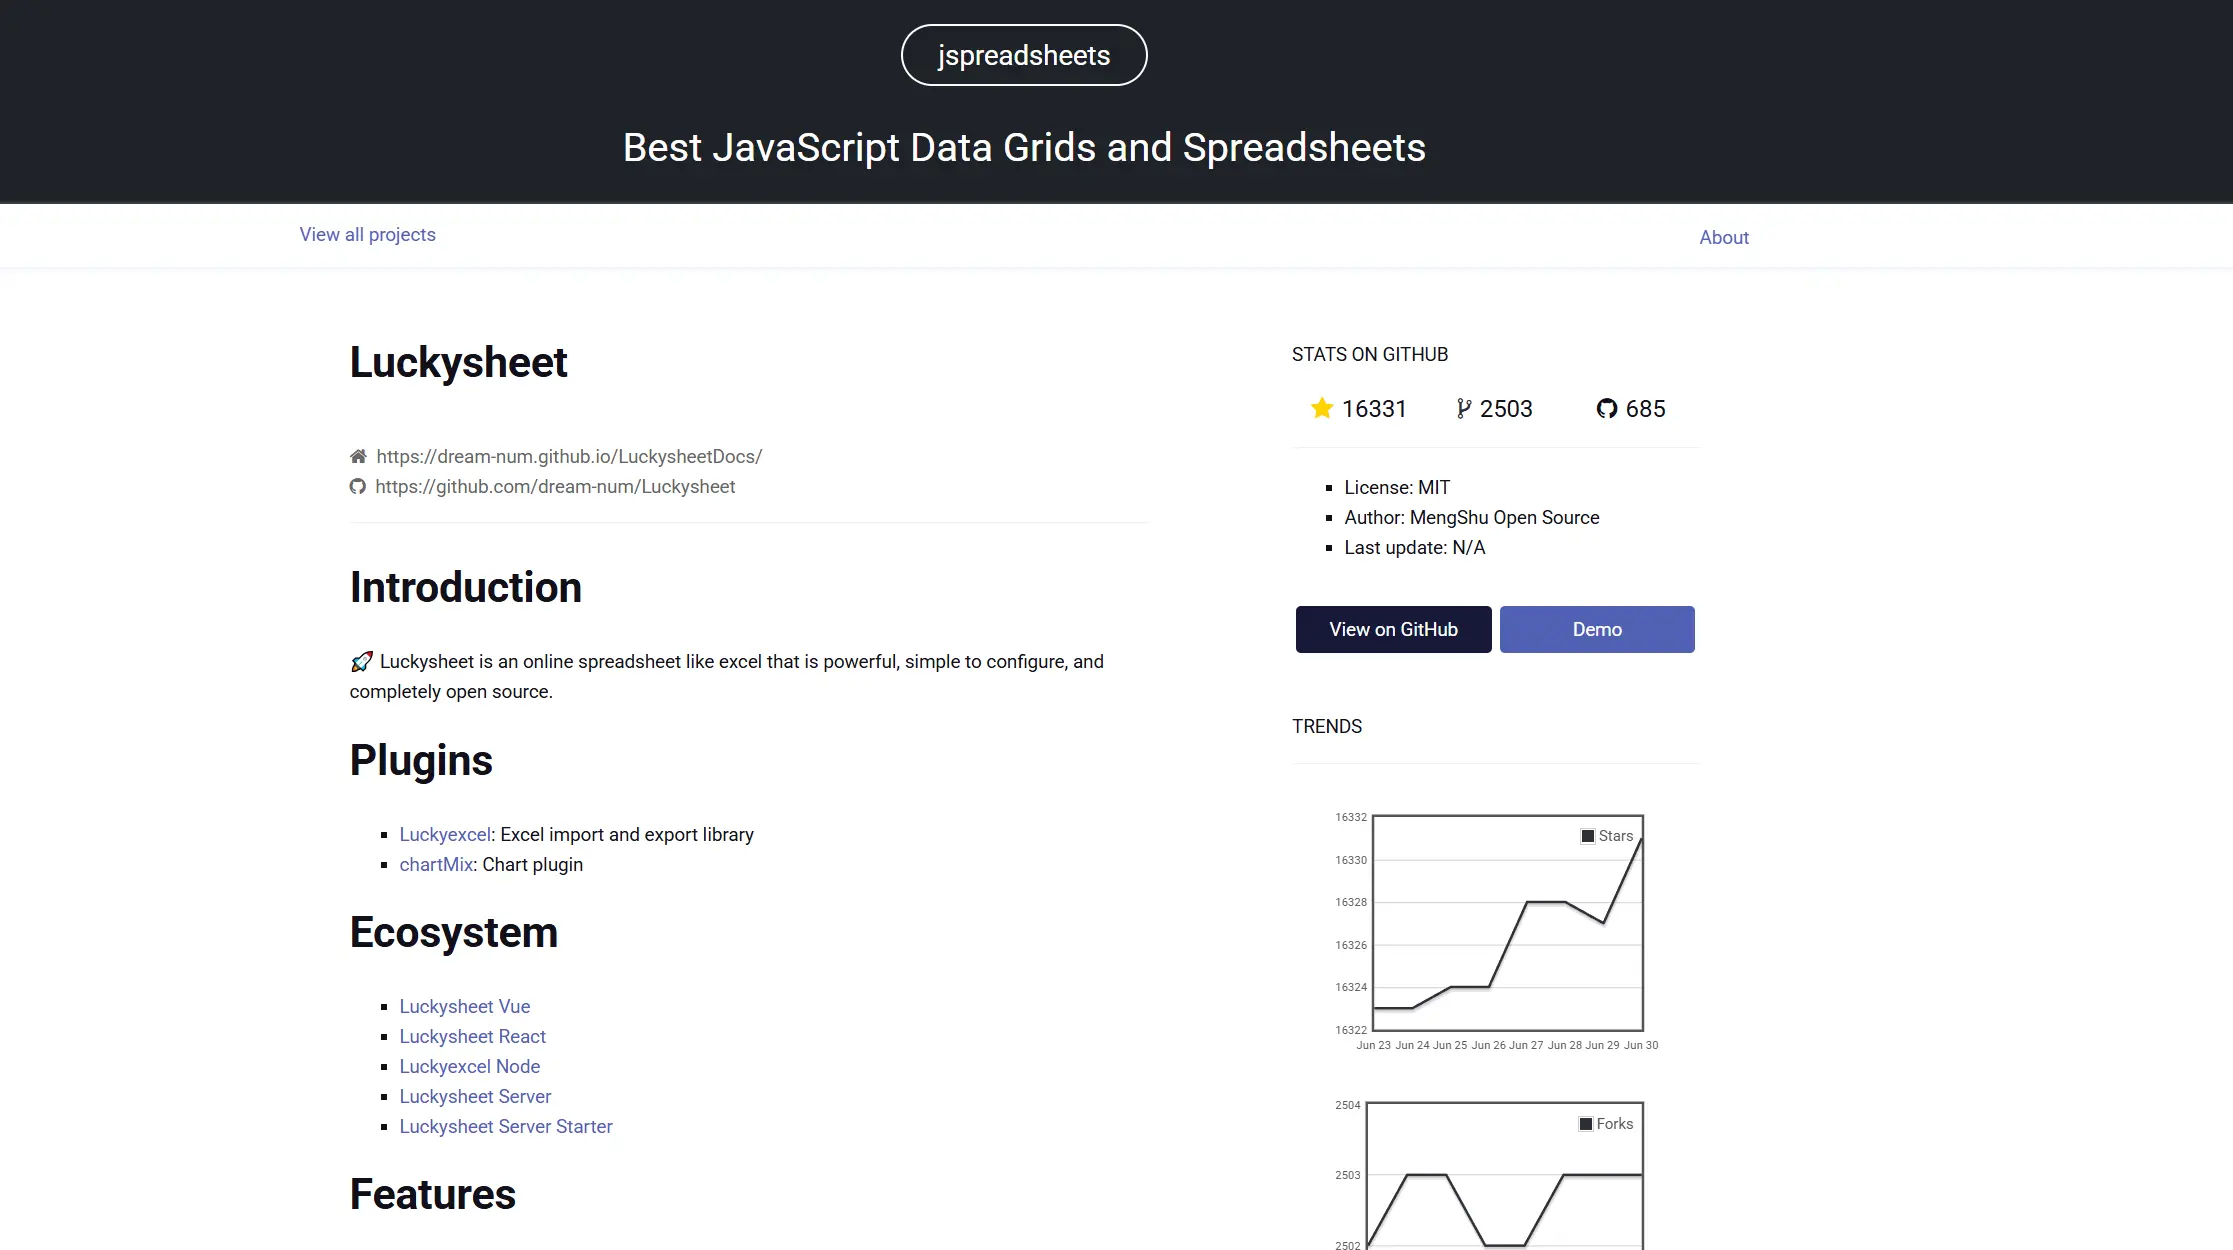This screenshot has height=1250, width=2233.
Task: Click the TRENDS section label
Action: point(1326,726)
